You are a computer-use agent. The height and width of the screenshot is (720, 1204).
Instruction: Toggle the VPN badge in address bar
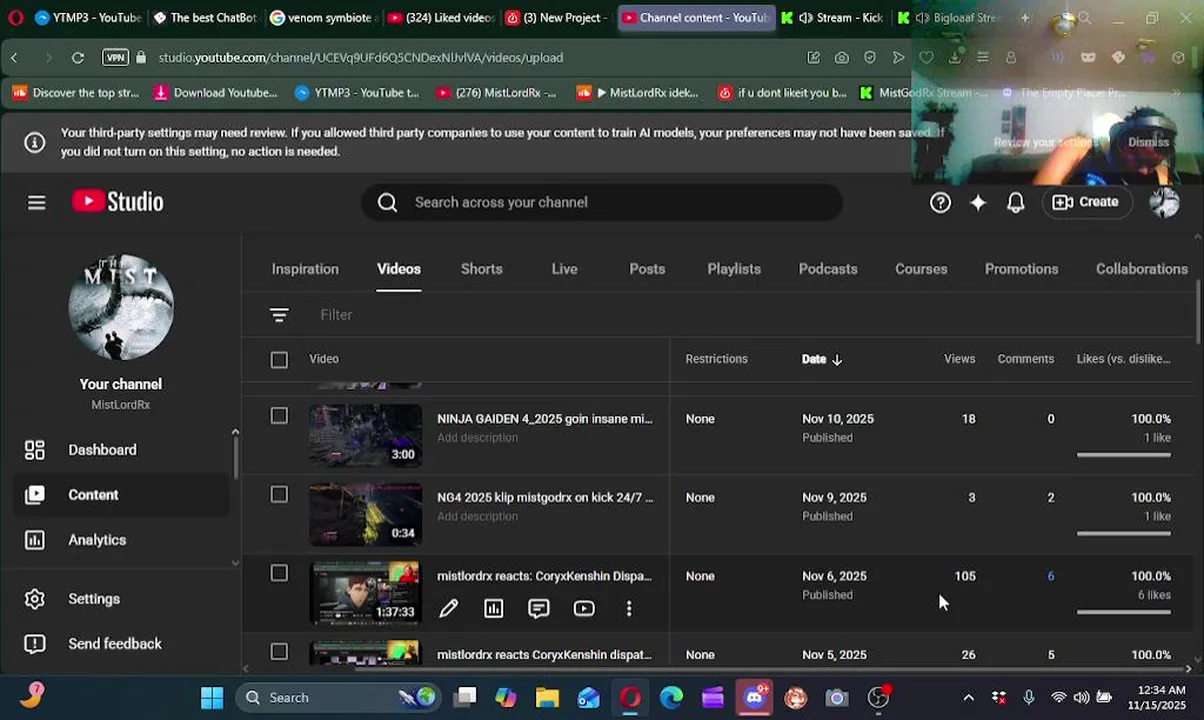(115, 58)
